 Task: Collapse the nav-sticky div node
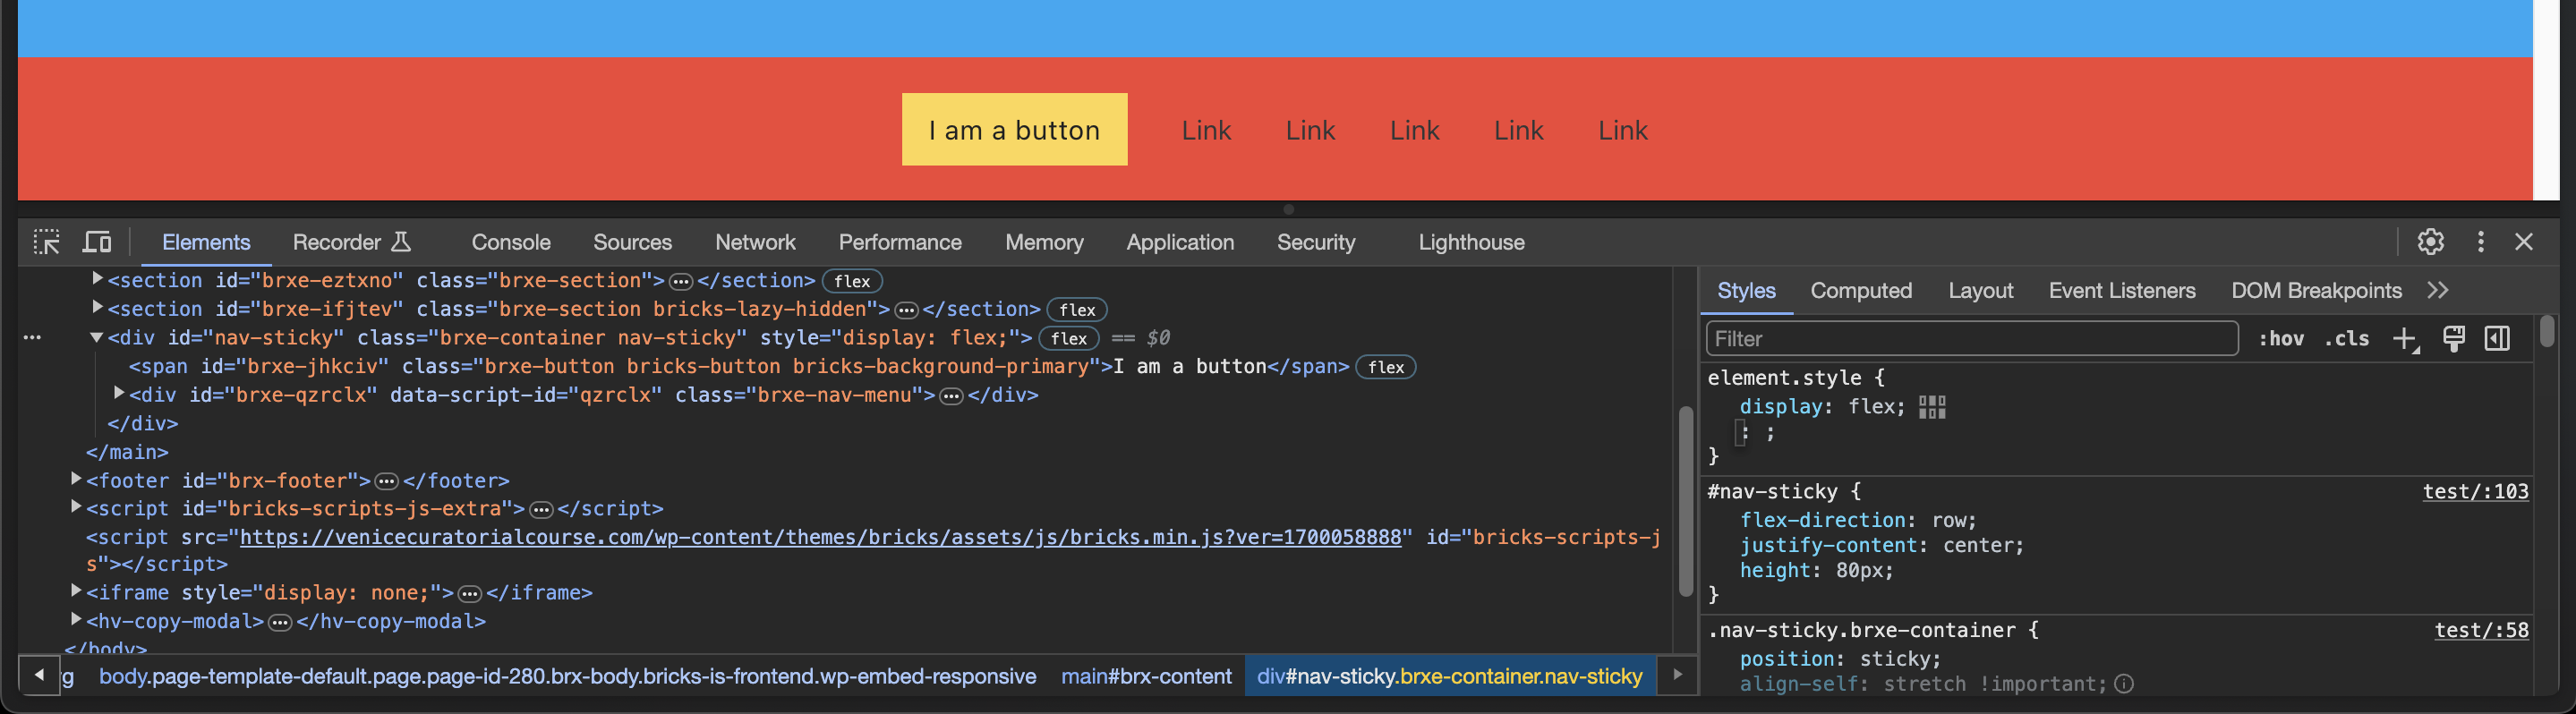pyautogui.click(x=97, y=338)
